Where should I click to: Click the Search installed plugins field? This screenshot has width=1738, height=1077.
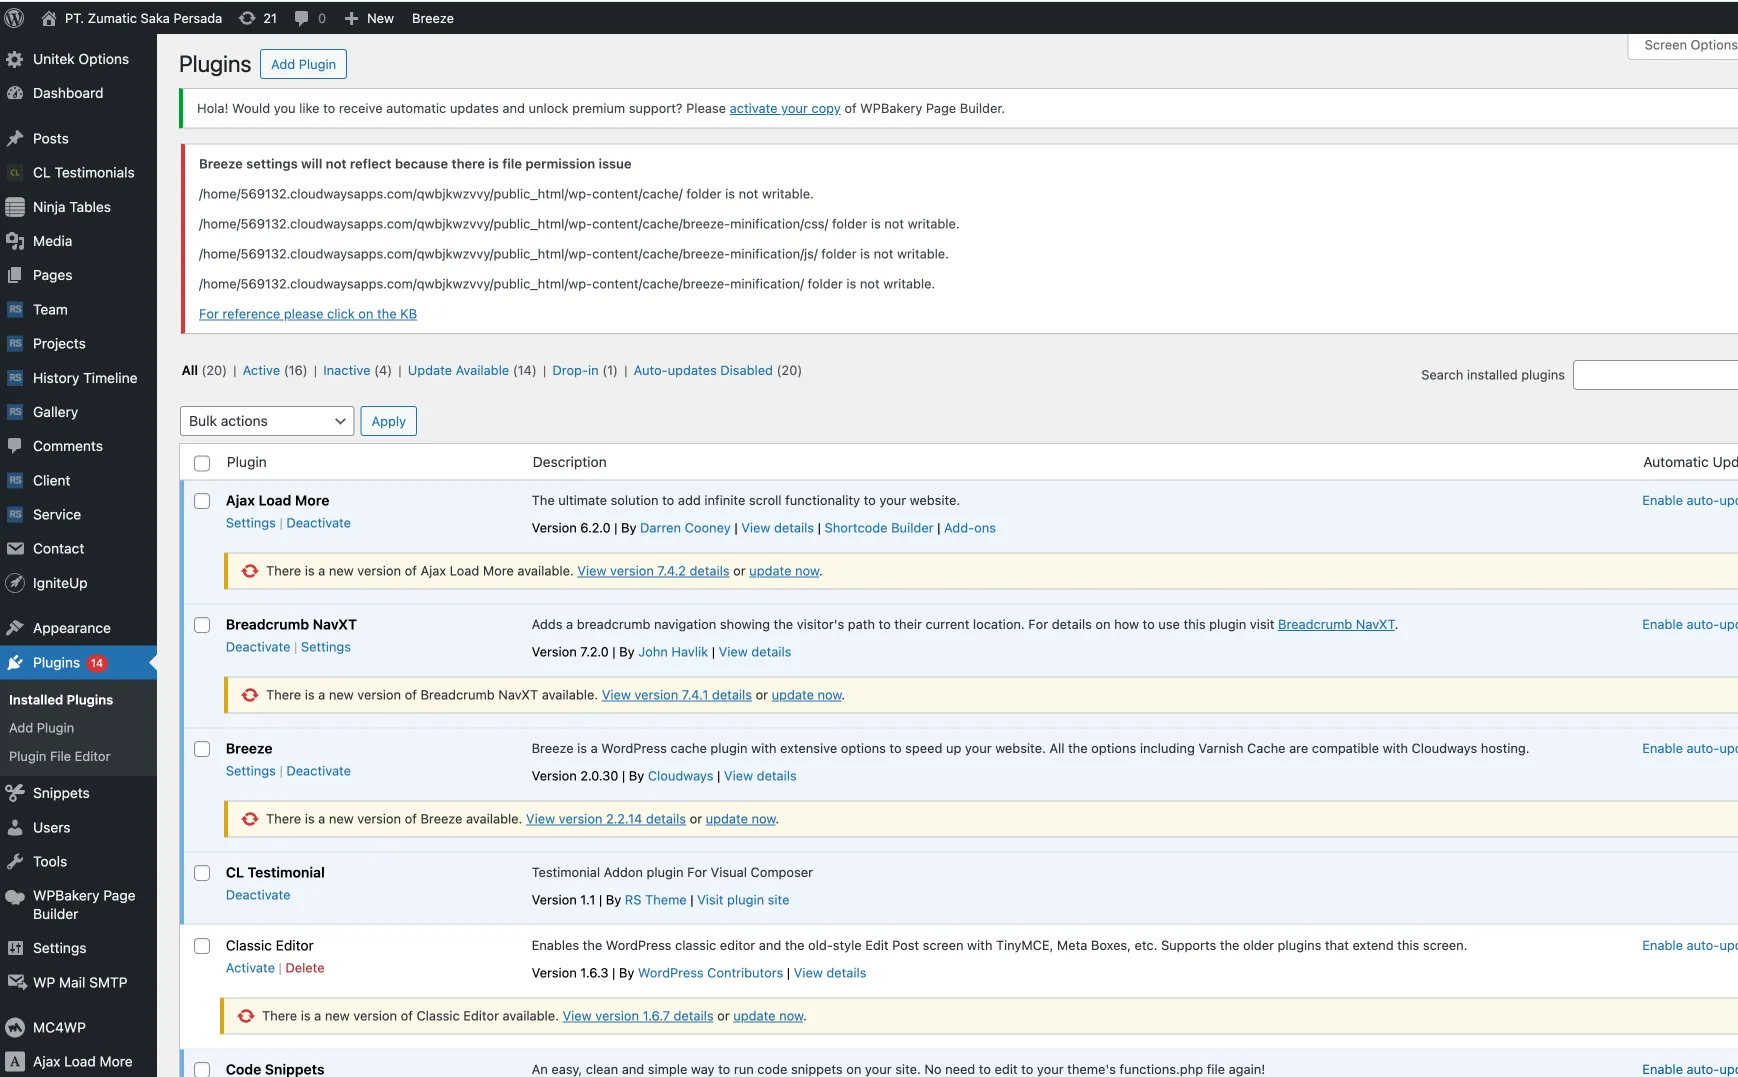pyautogui.click(x=1656, y=375)
